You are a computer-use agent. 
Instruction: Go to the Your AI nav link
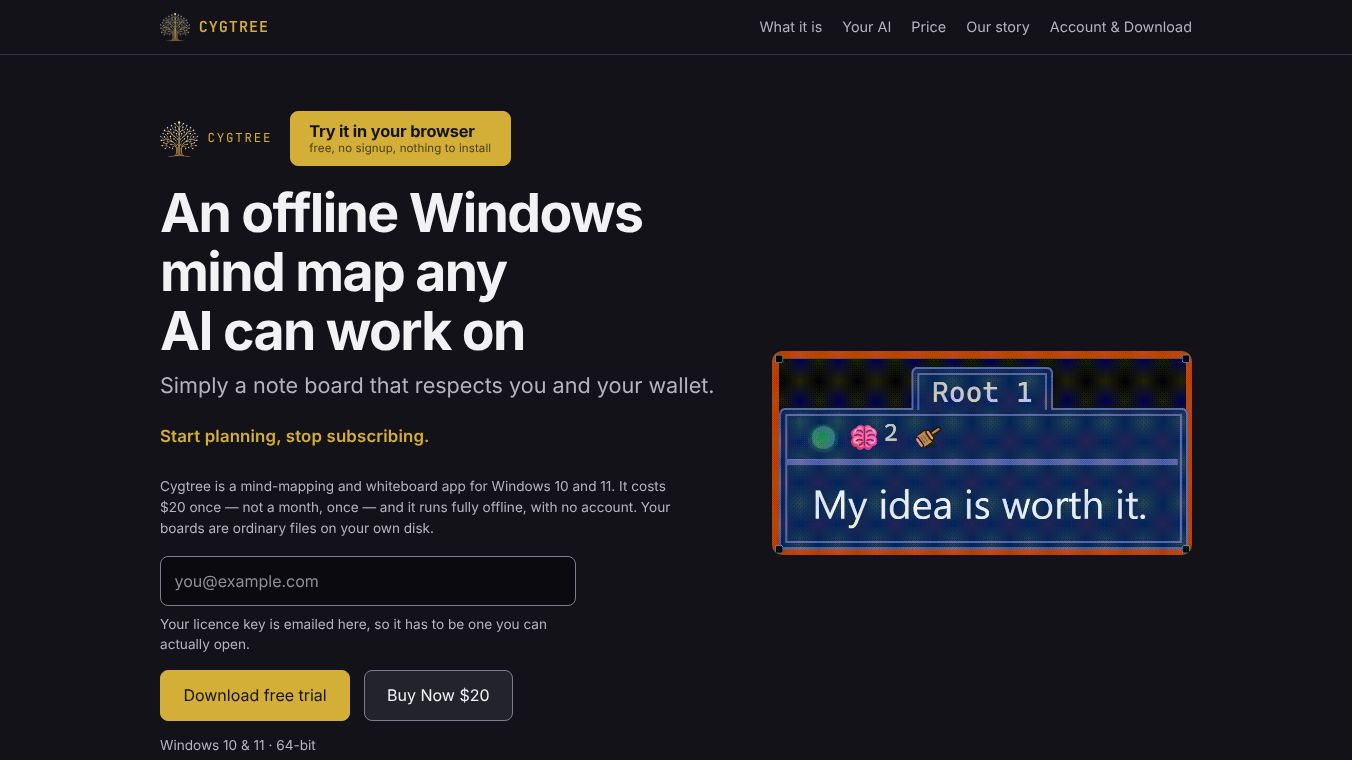pos(867,27)
